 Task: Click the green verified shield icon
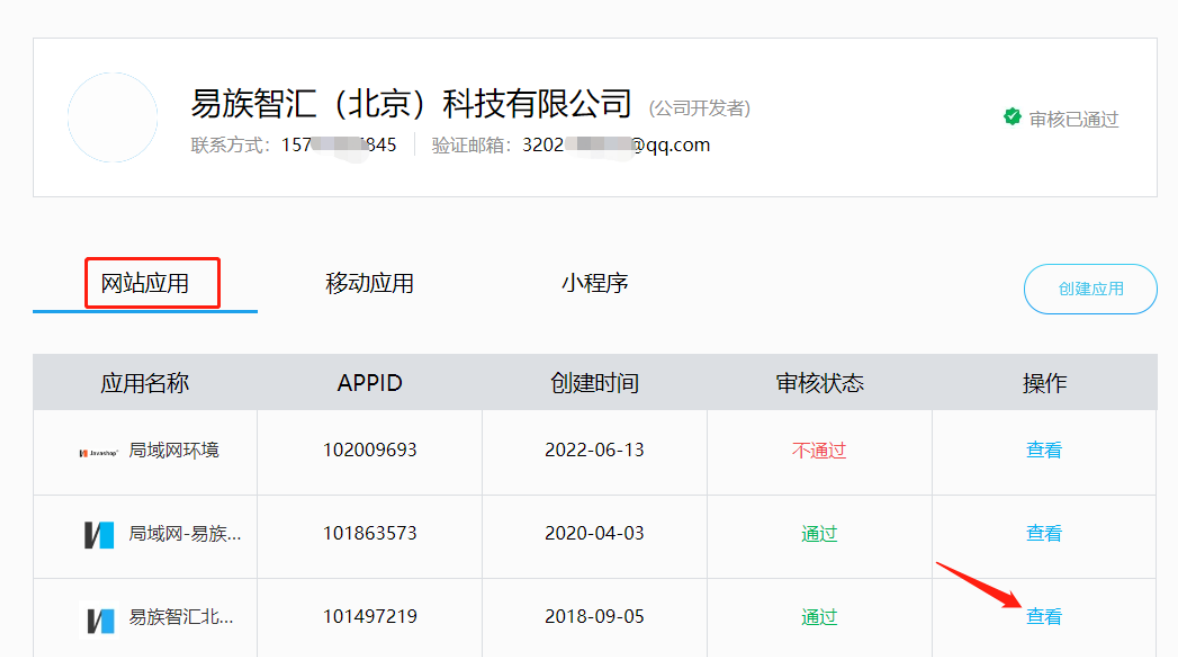[1012, 117]
